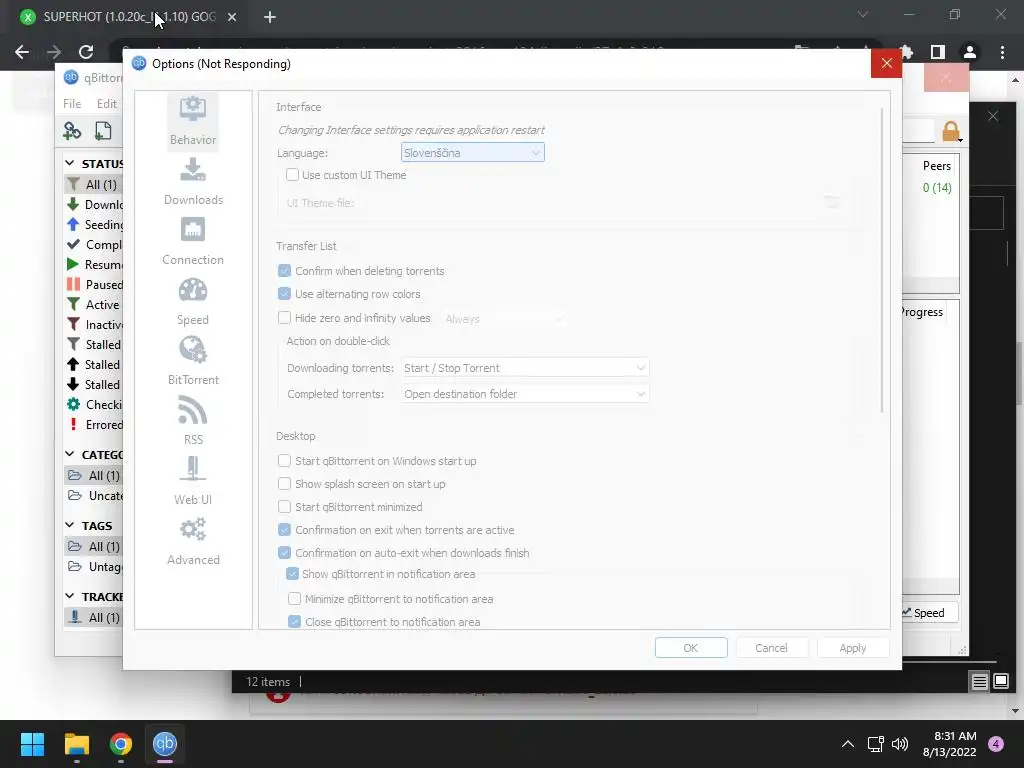1024x768 pixels.
Task: Enable Start qBittorrent on Windows start up
Action: (284, 461)
